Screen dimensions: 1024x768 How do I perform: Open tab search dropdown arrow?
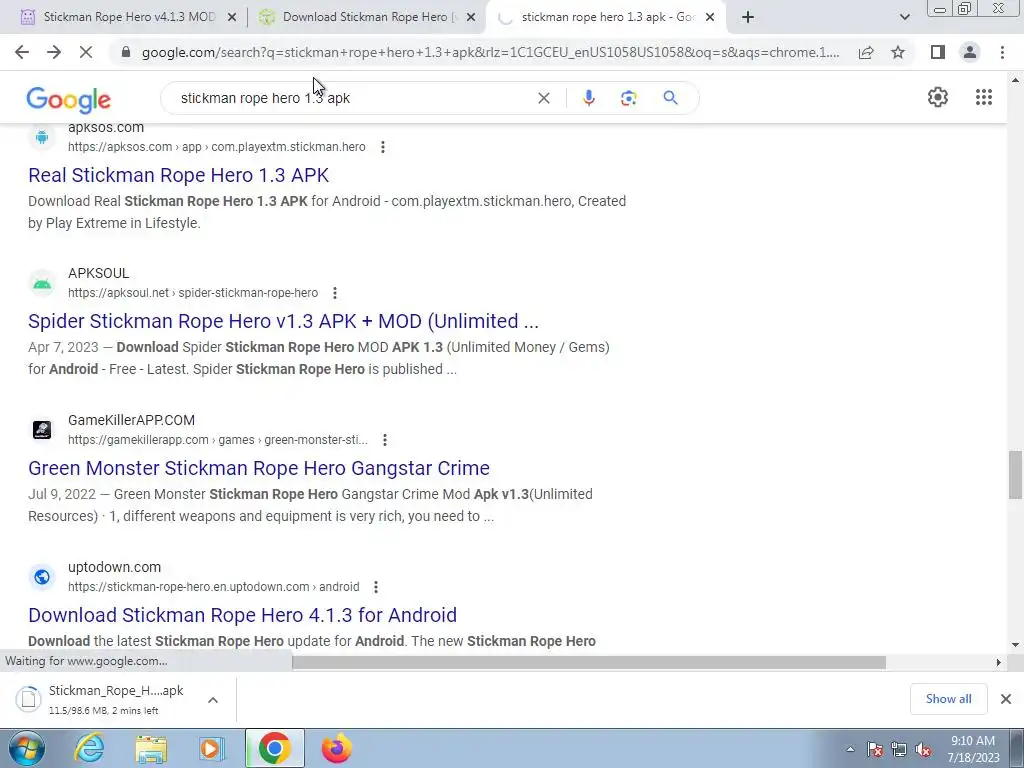[904, 17]
